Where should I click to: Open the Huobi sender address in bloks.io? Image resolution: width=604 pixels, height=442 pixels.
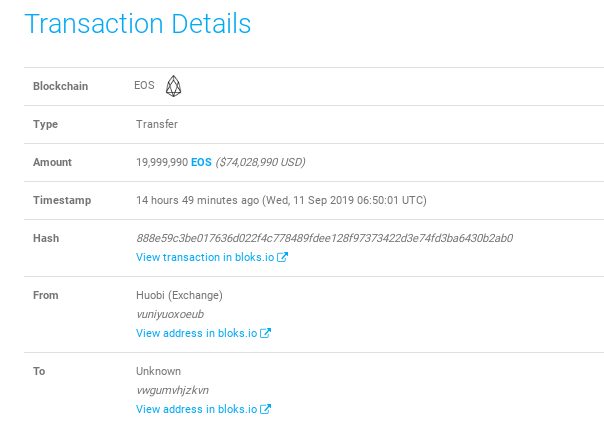click(x=203, y=333)
